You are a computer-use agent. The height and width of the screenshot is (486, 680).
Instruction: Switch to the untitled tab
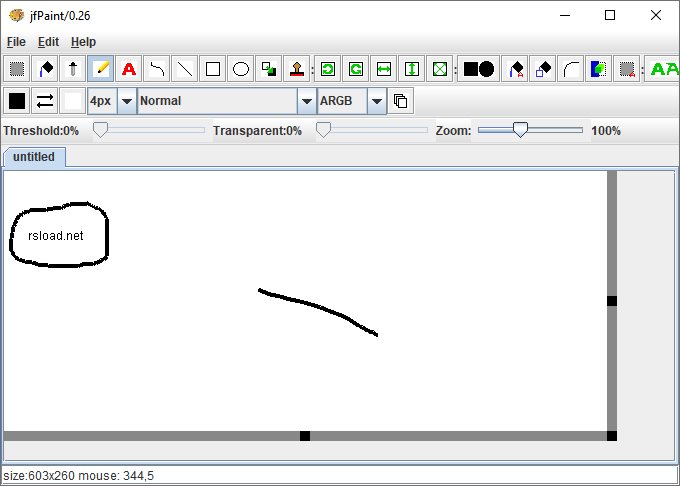(34, 157)
